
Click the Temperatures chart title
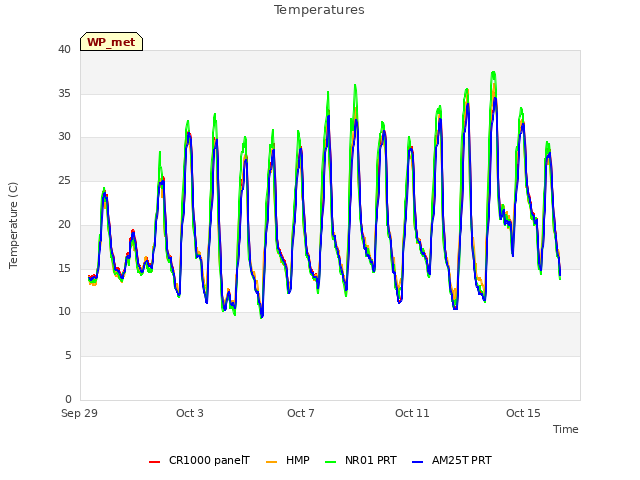pyautogui.click(x=319, y=10)
